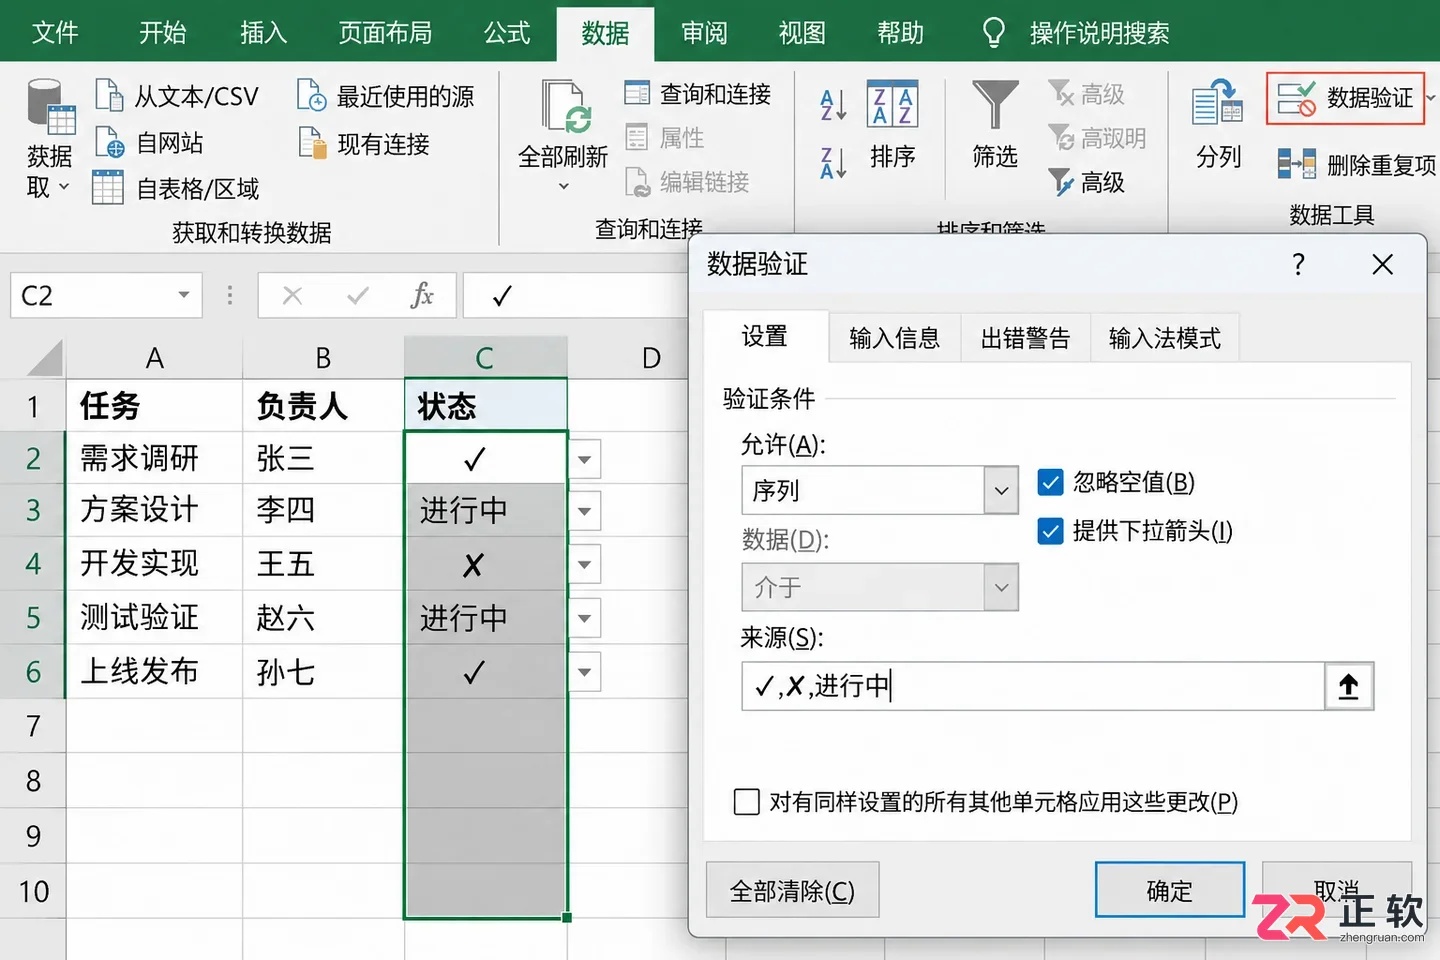Import From Table/Range (自表格/区域)
The width and height of the screenshot is (1440, 960).
tap(175, 188)
